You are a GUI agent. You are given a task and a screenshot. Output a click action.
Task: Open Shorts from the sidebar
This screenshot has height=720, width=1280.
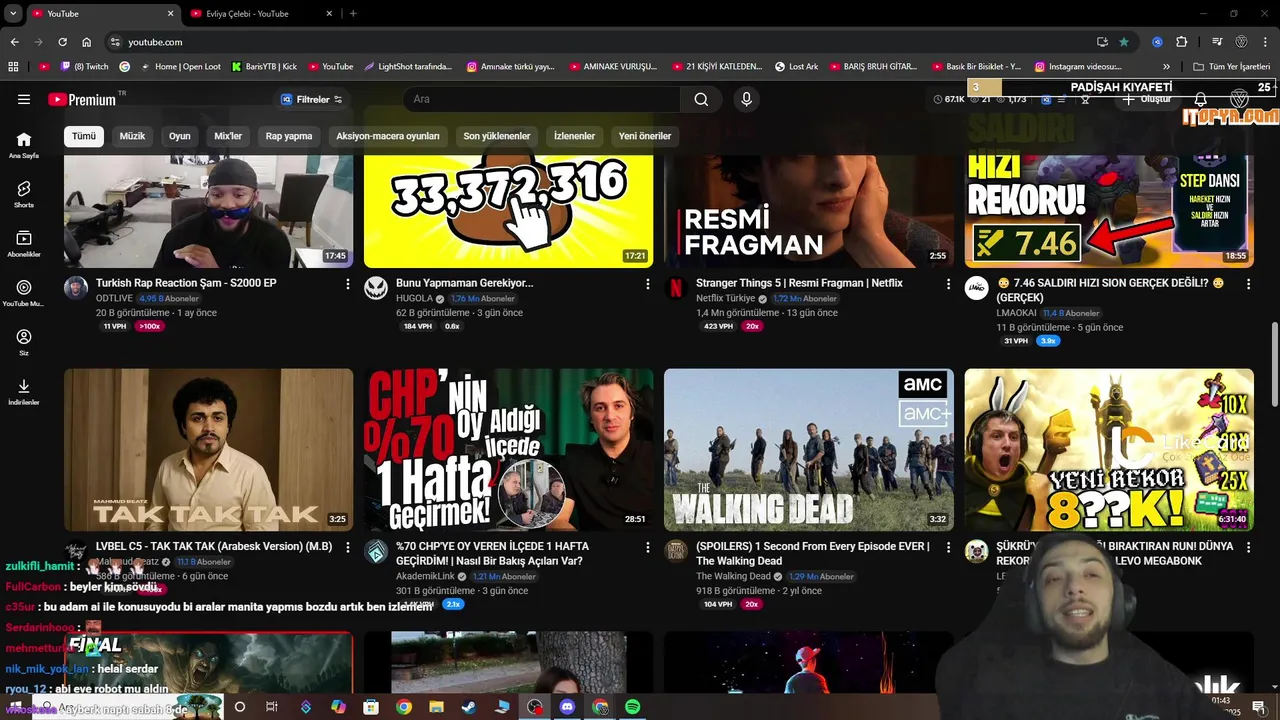click(24, 194)
